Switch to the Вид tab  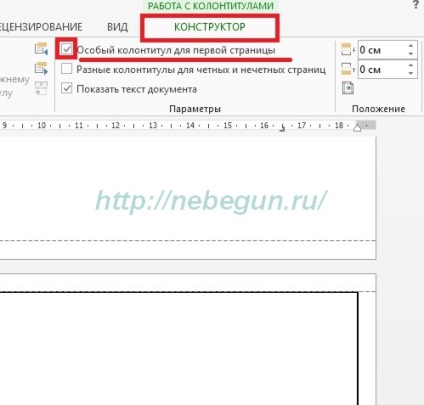(117, 27)
